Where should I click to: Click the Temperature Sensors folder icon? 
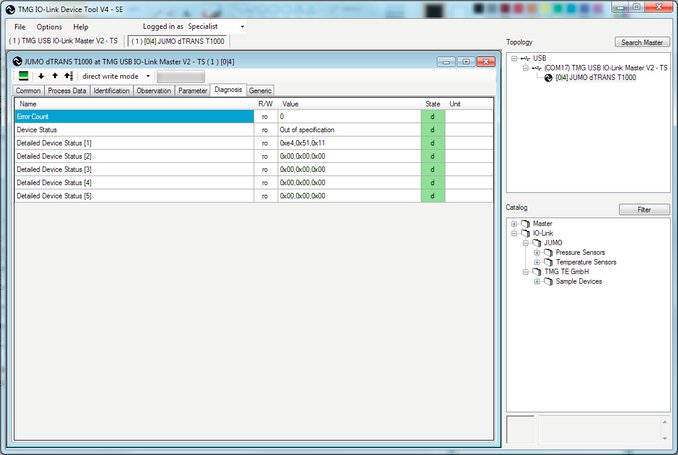pyautogui.click(x=548, y=262)
